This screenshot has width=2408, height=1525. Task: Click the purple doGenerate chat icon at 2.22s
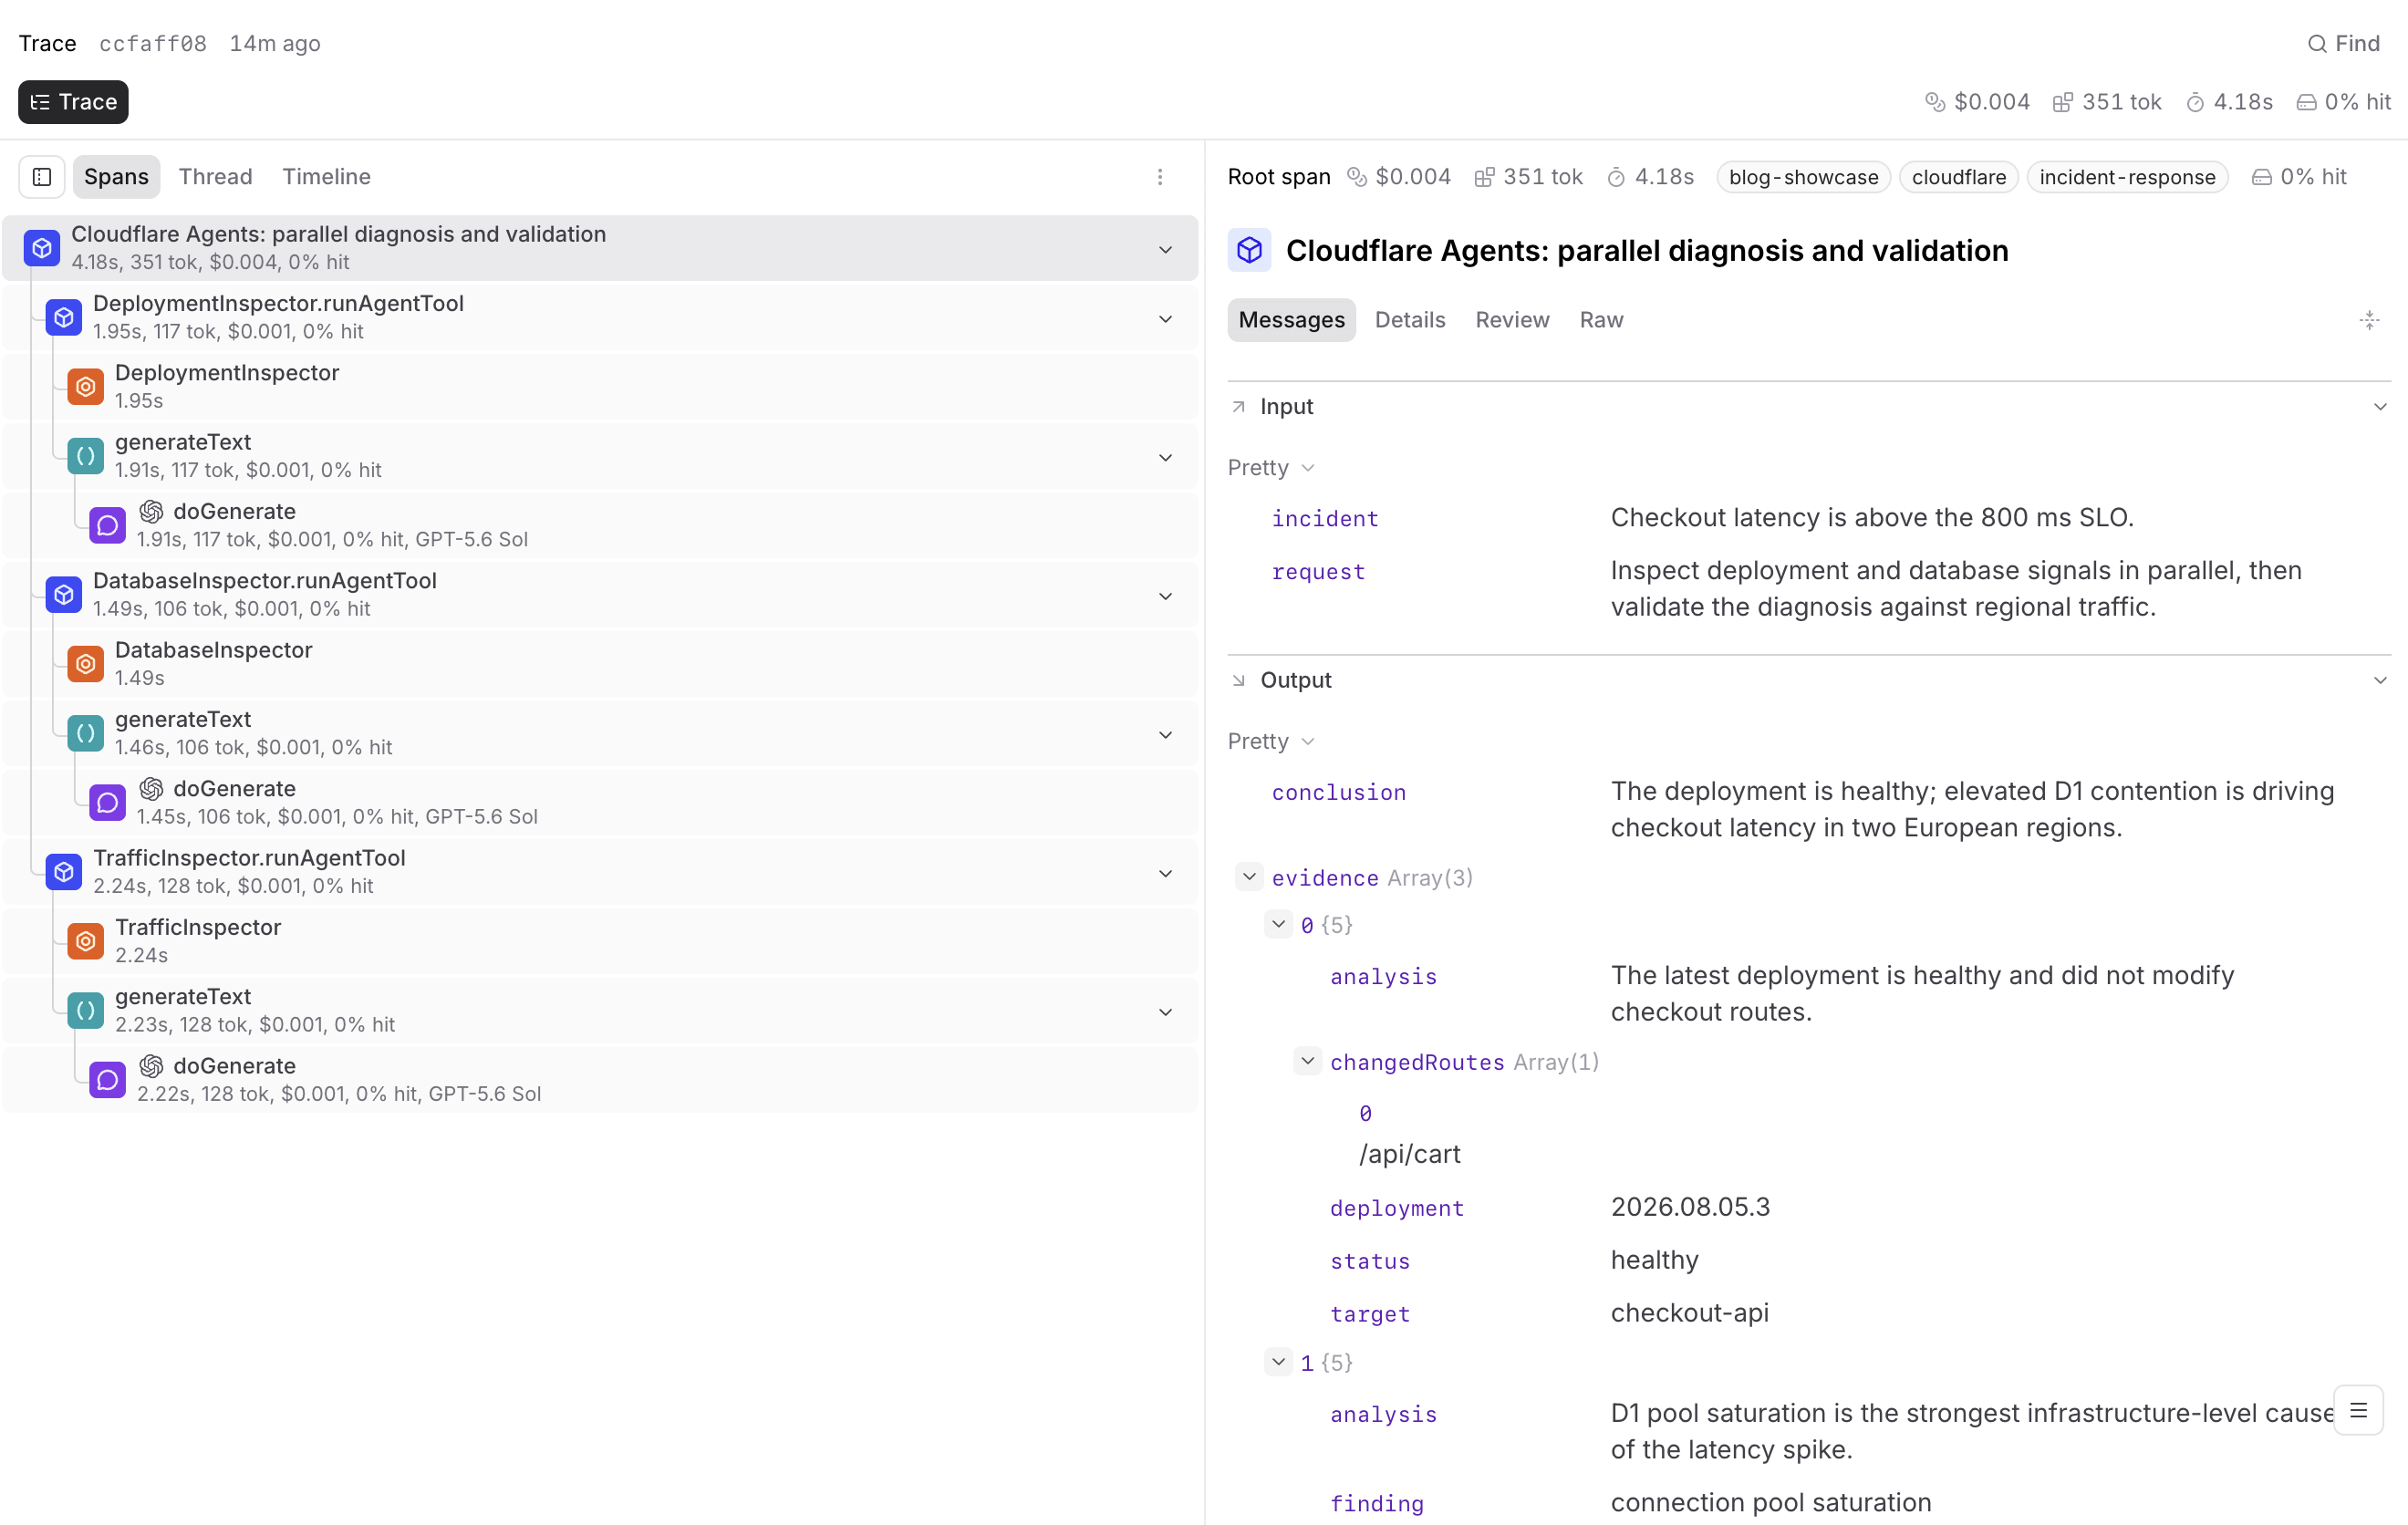point(108,1080)
